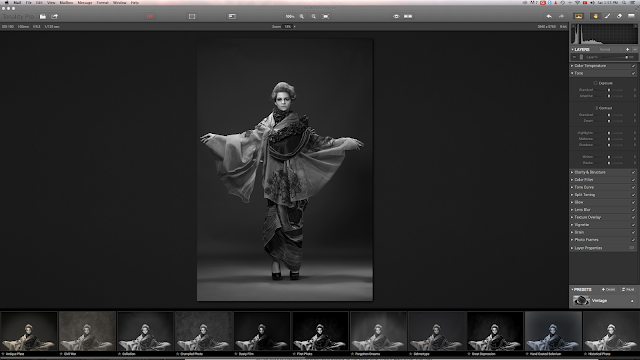Select the crop tool icon
The height and width of the screenshot is (360, 640).
click(x=192, y=16)
